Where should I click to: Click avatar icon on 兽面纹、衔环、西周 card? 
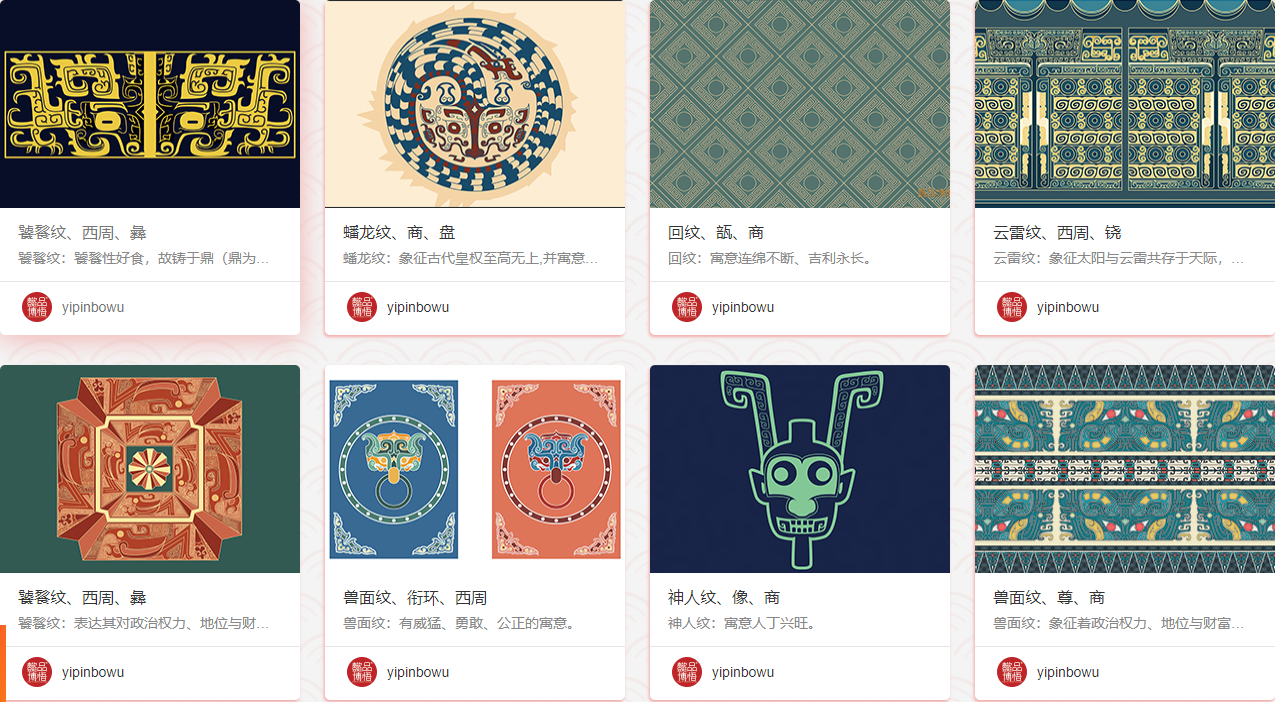coord(362,672)
